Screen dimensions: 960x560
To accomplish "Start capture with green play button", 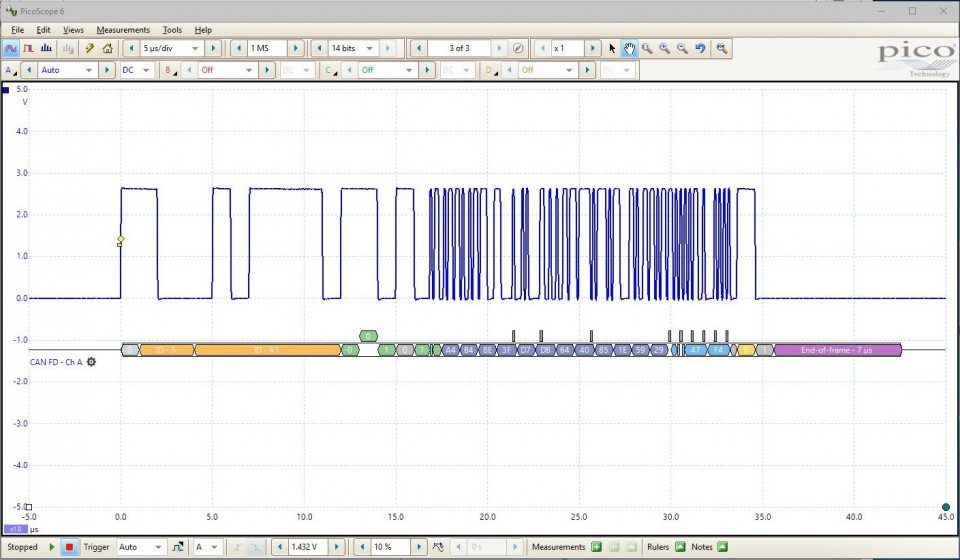I will (52, 547).
